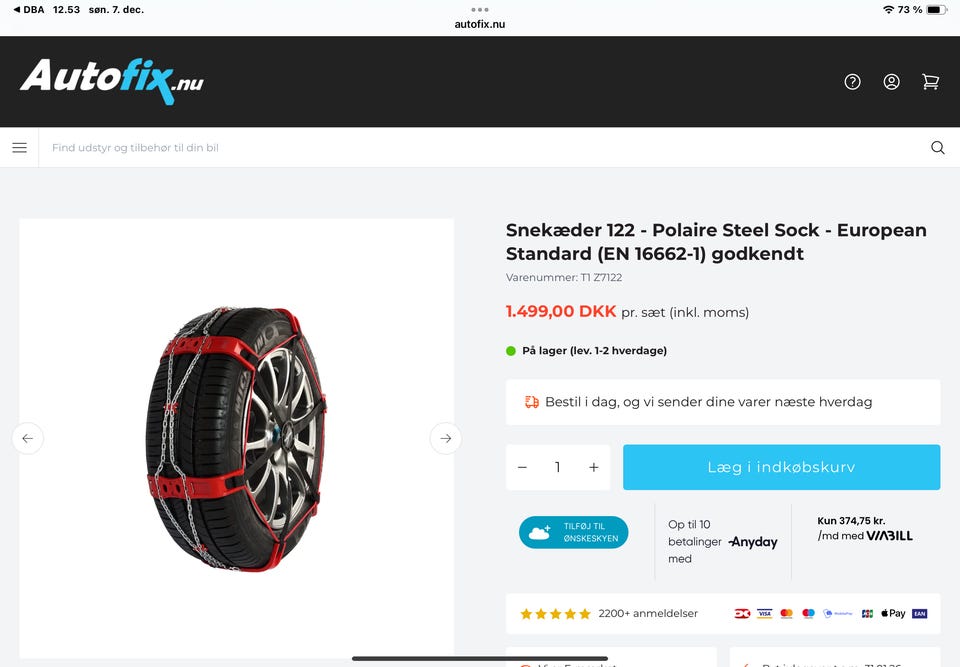Screen dimensions: 960x667
Task: Tap the three dots above the address bar
Action: [480, 9]
